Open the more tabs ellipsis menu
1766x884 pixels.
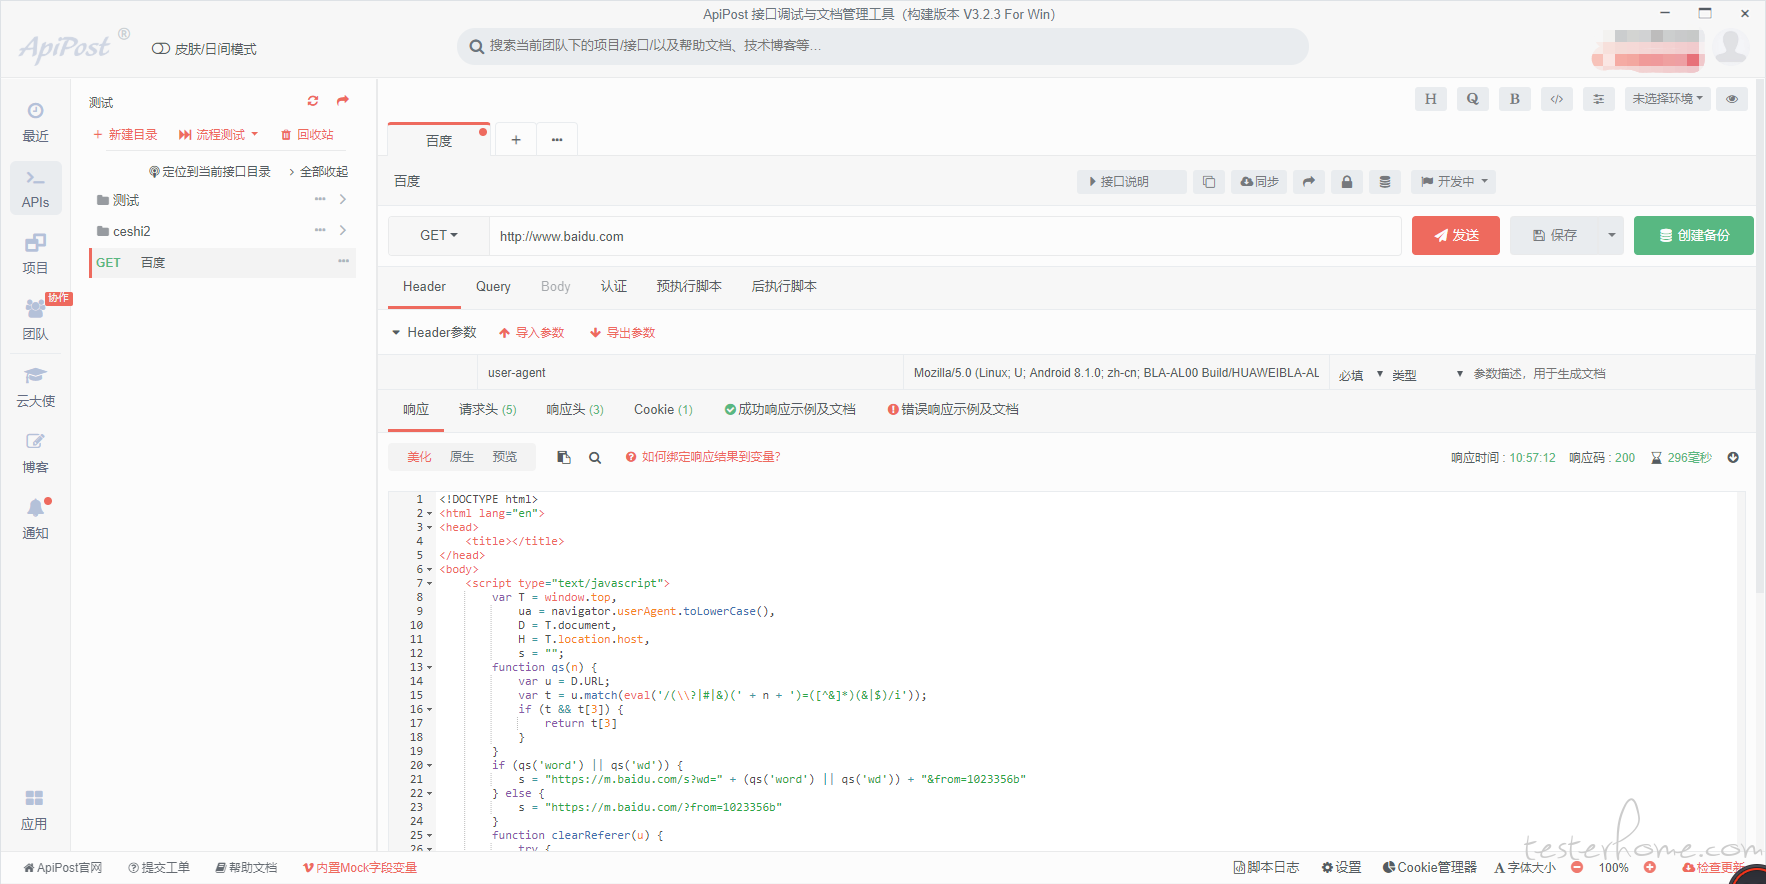click(x=557, y=140)
